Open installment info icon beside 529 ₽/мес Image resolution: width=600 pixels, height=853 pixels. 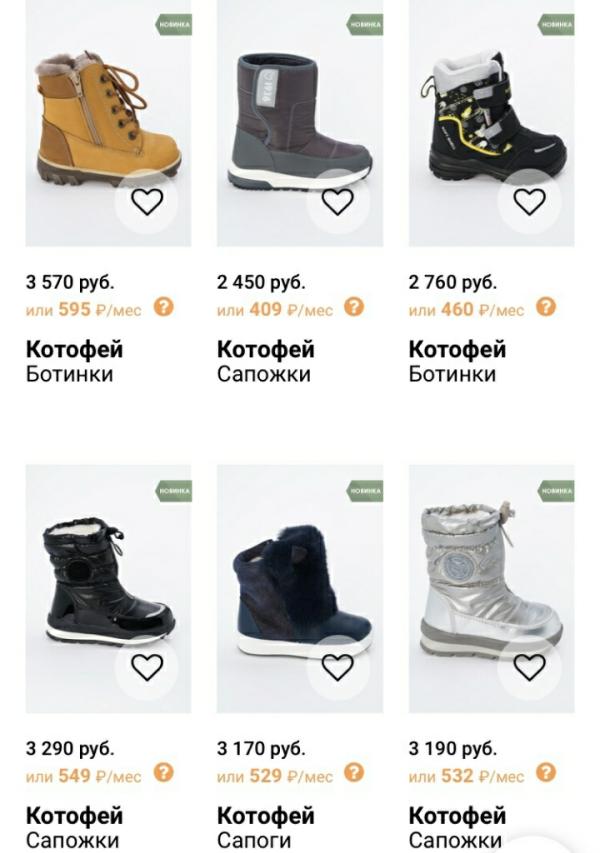coord(354,772)
